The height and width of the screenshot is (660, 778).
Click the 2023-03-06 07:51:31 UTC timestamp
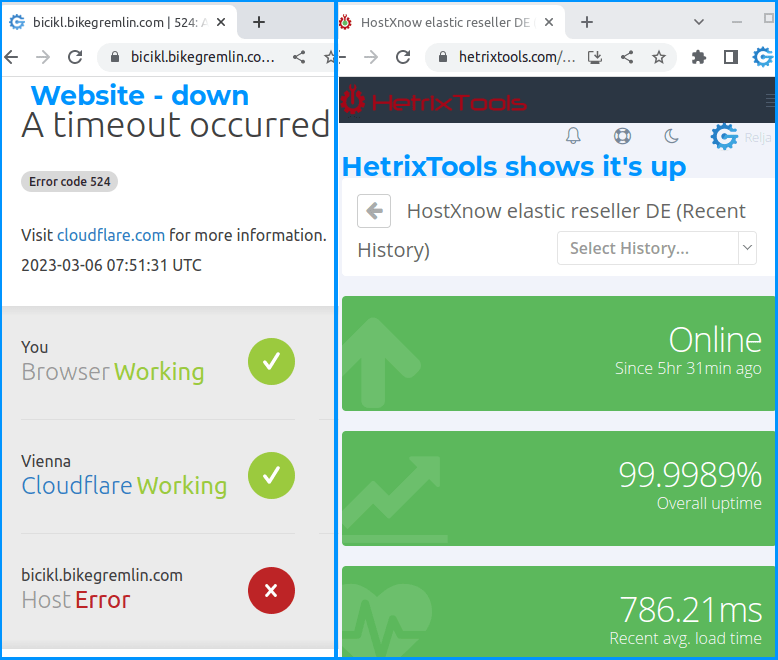[x=111, y=265]
